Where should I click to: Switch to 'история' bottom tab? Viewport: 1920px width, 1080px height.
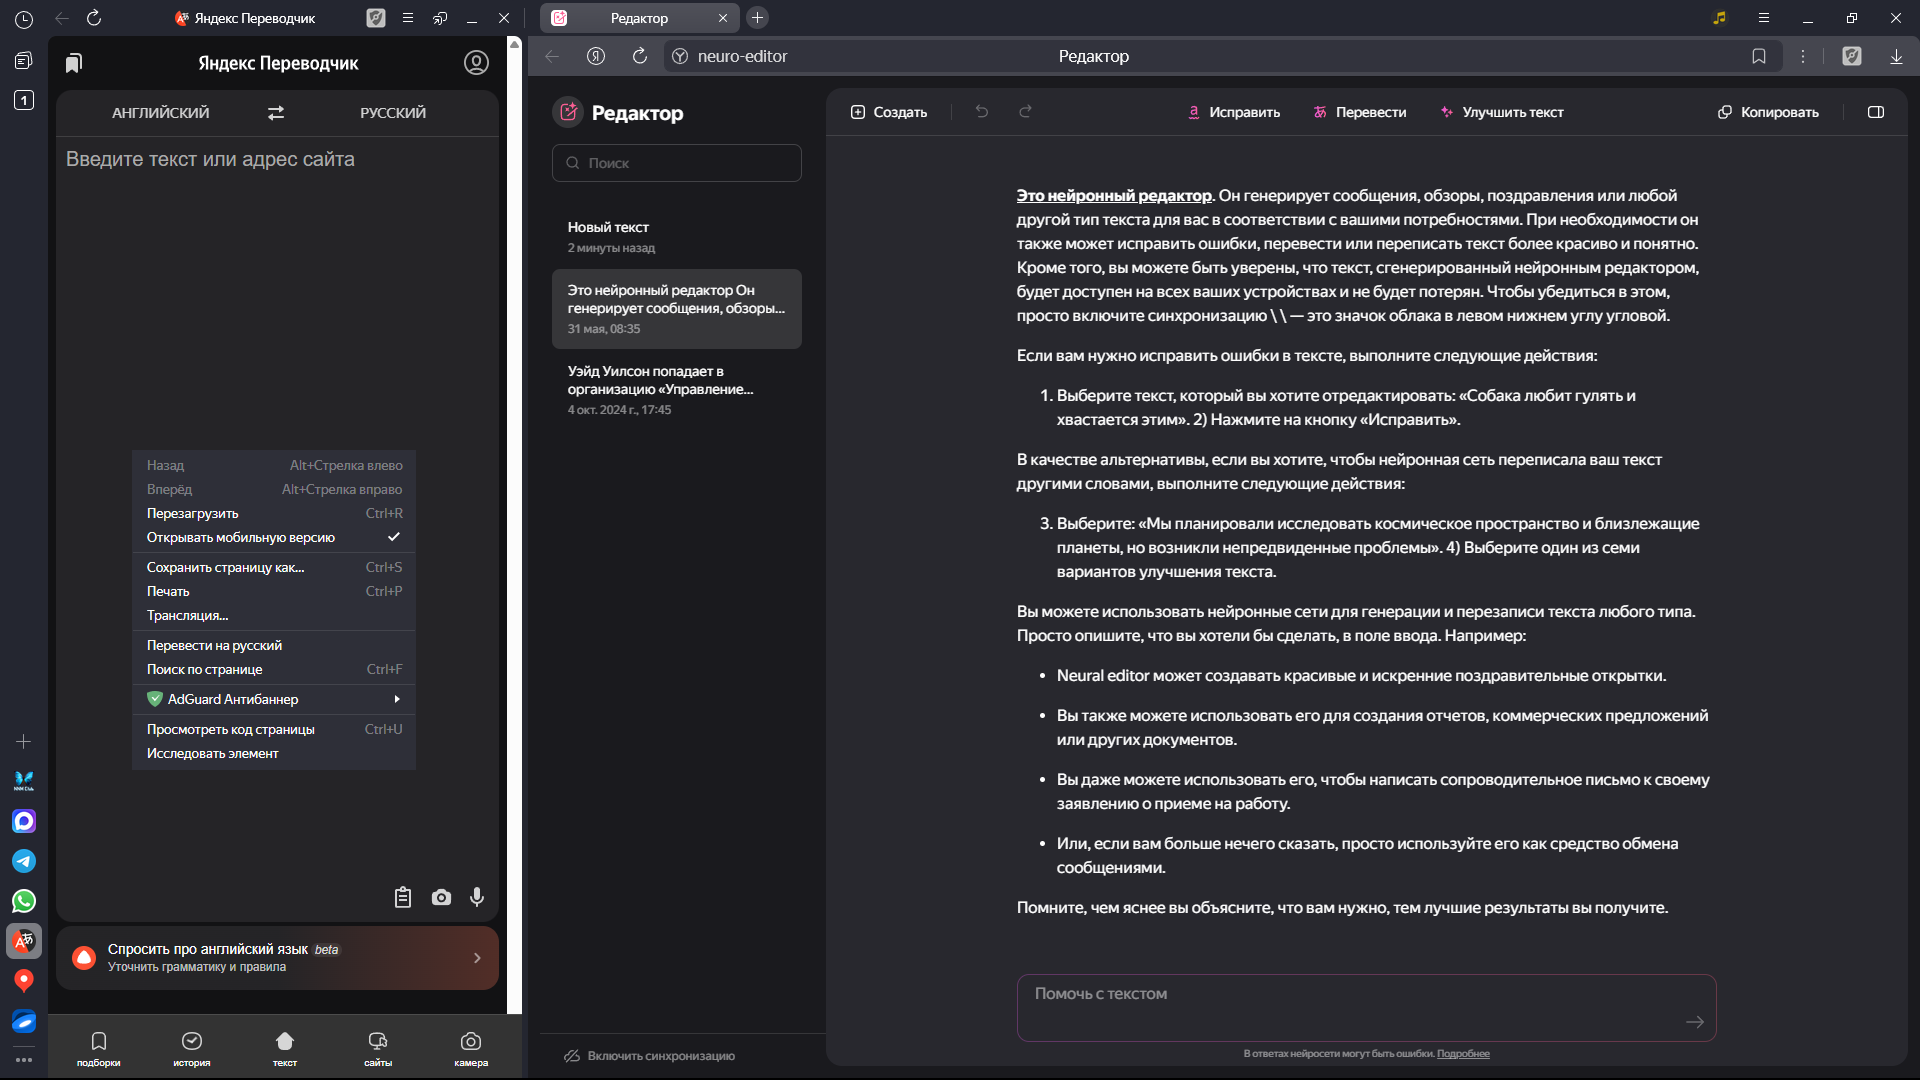pyautogui.click(x=192, y=1049)
